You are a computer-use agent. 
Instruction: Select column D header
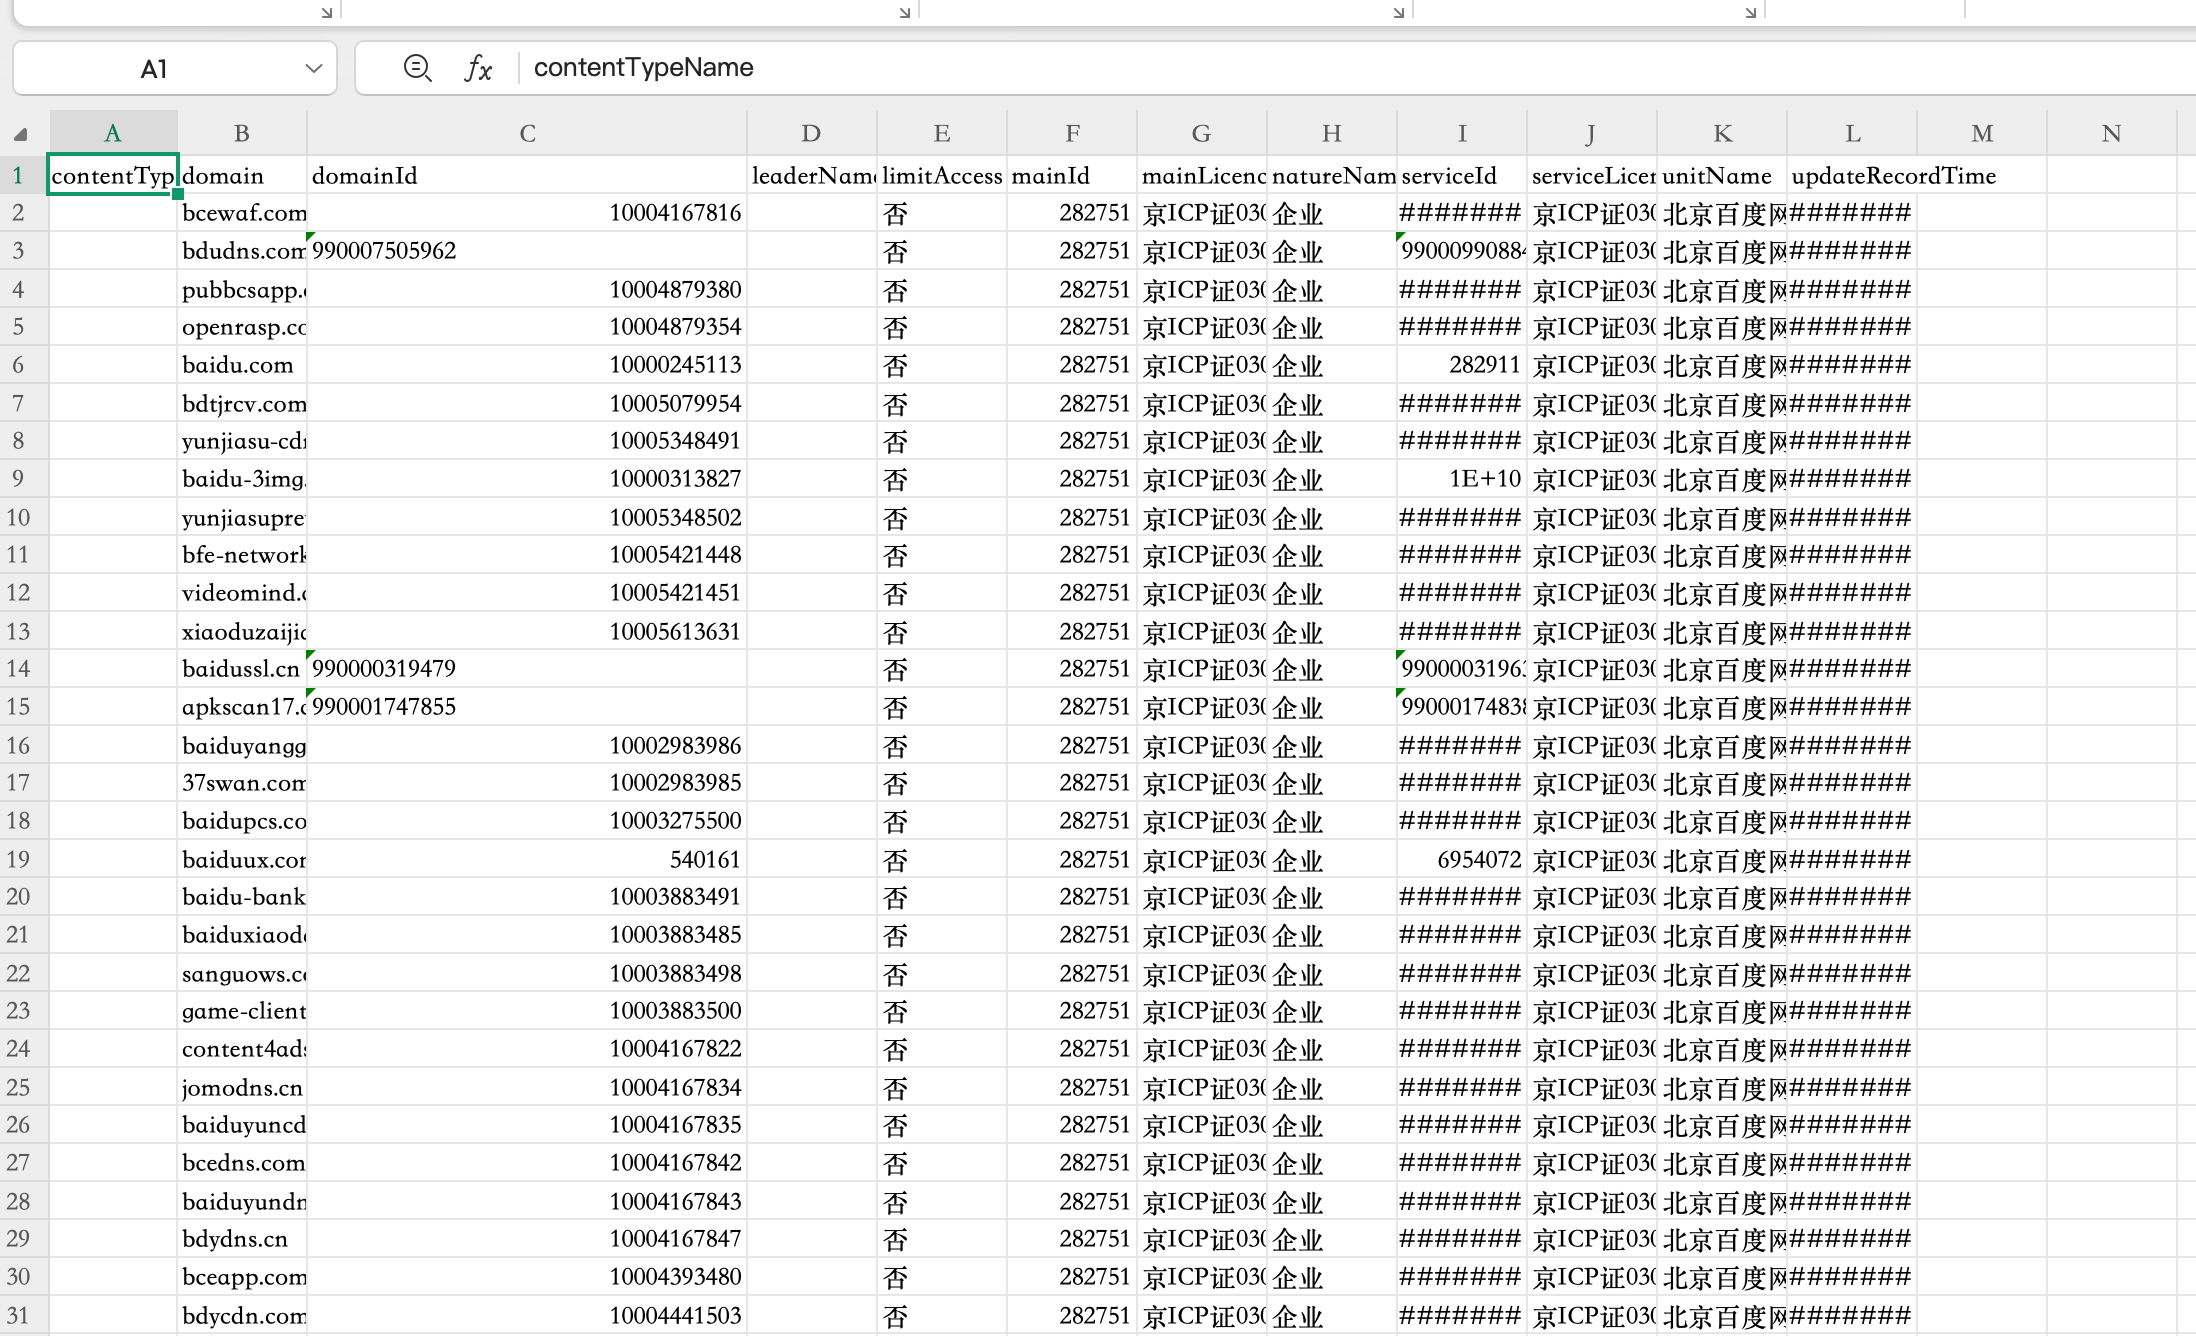point(811,133)
